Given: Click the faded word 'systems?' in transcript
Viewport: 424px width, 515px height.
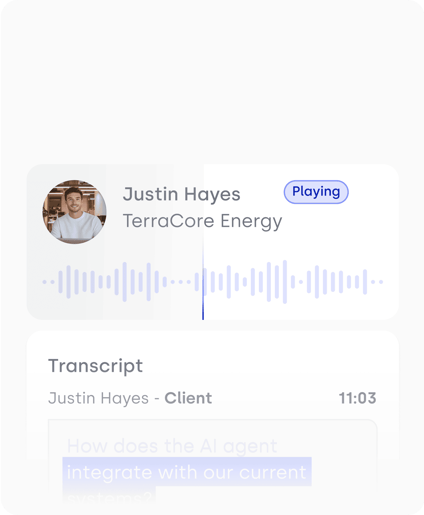Looking at the screenshot, I should [x=109, y=498].
